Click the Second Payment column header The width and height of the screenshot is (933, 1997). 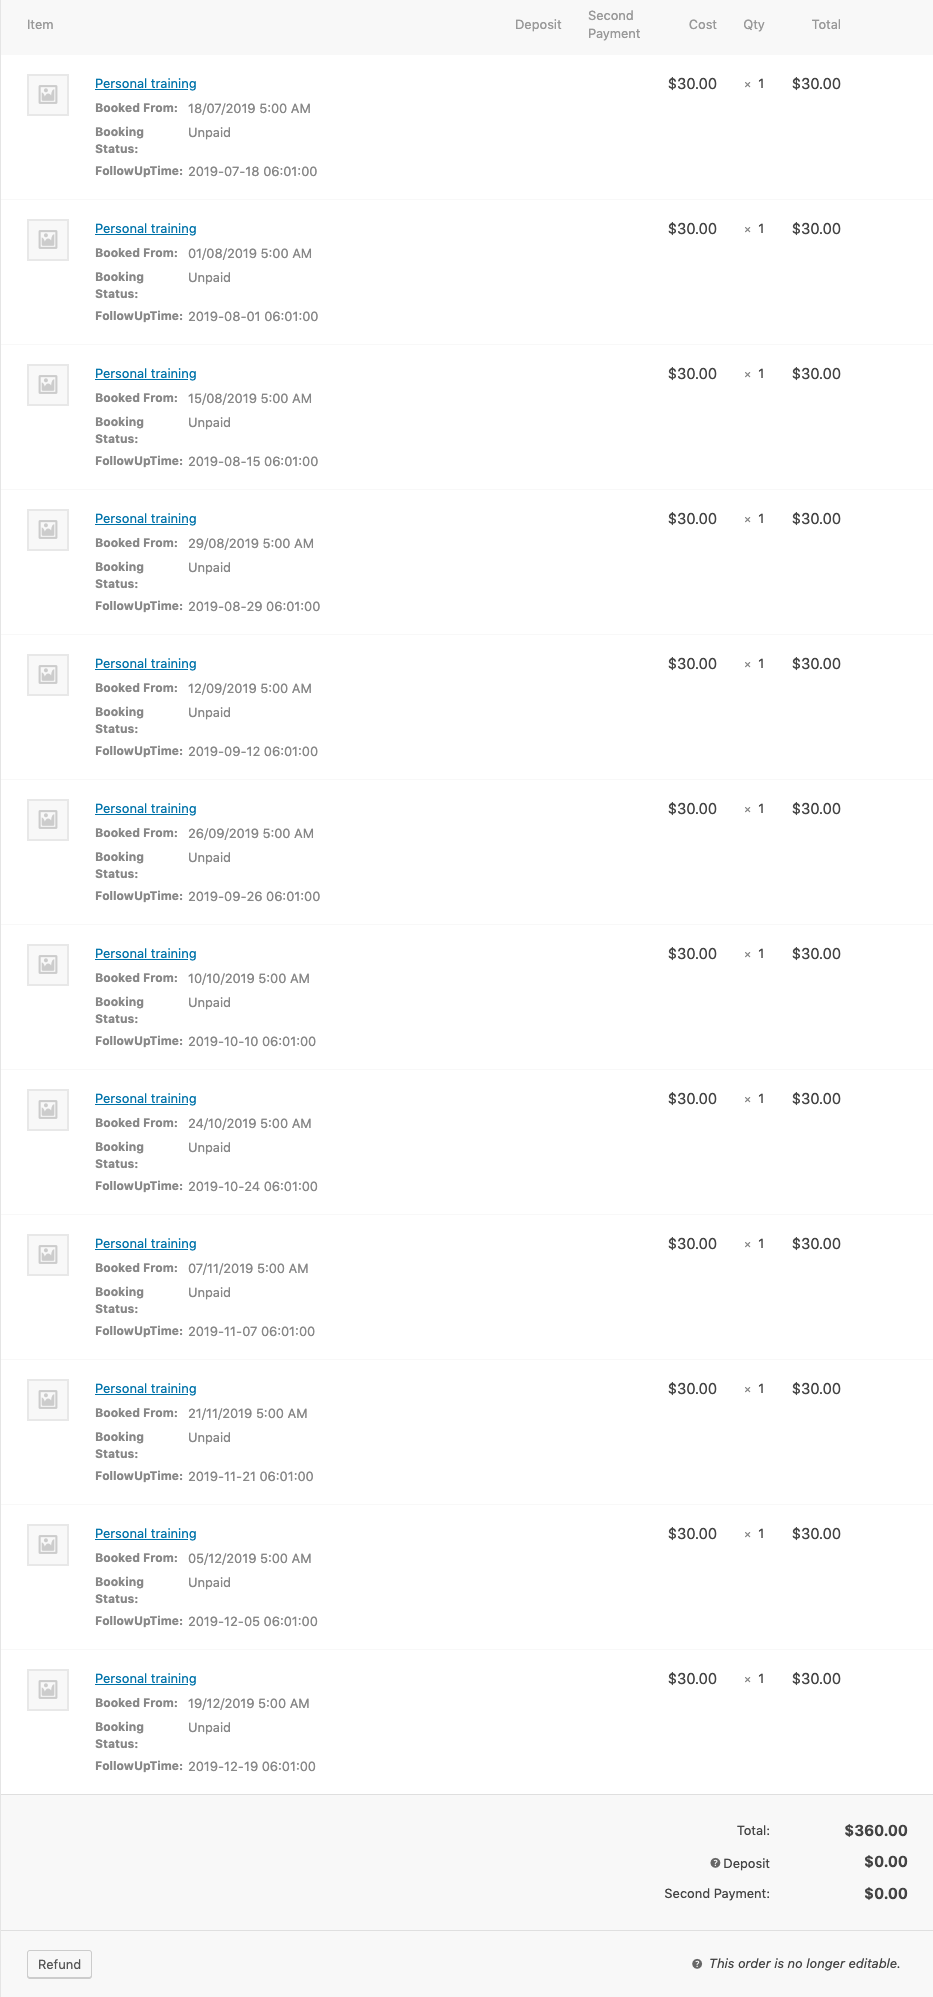[x=614, y=25]
